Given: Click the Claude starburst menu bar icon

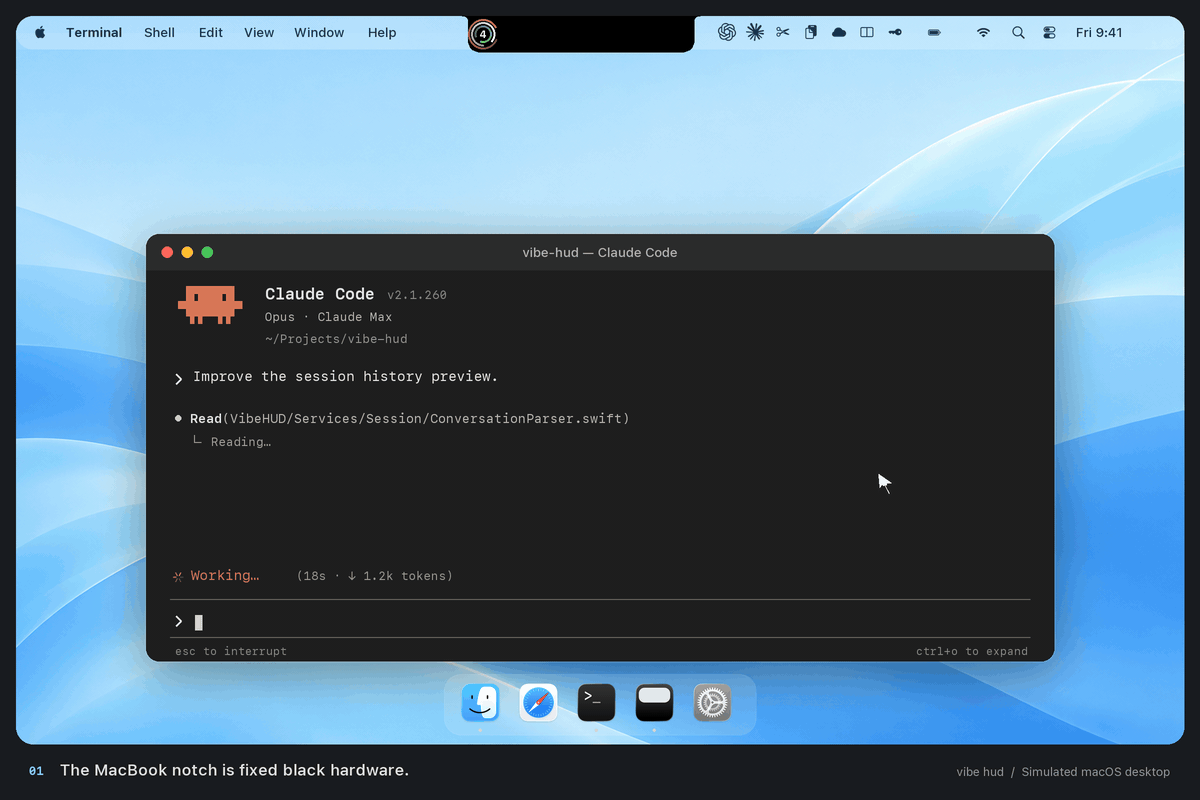Looking at the screenshot, I should pyautogui.click(x=755, y=32).
